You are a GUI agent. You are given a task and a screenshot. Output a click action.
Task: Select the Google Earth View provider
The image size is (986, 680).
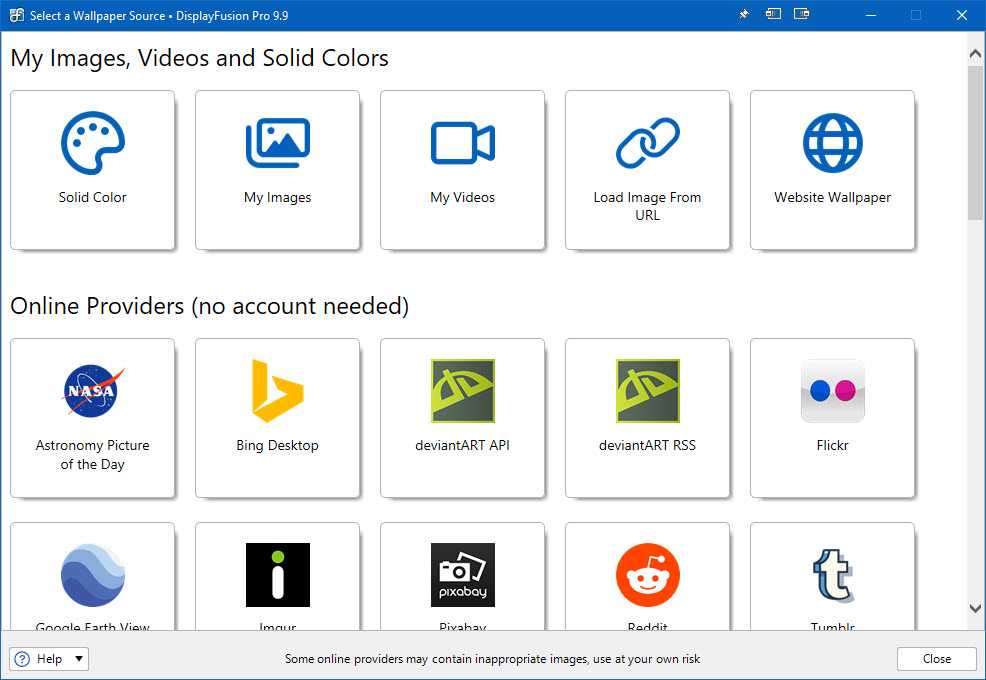click(x=92, y=577)
